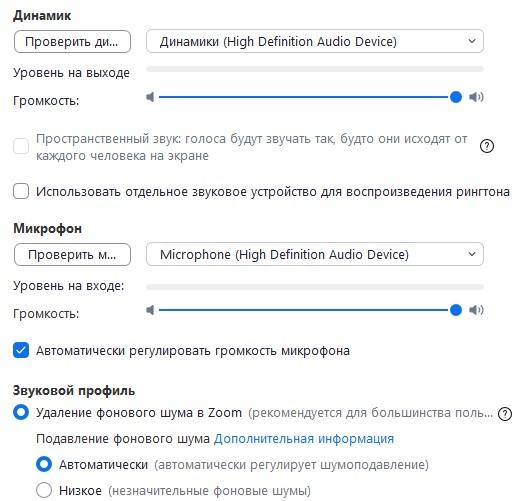Click the speaker volume low icon

(150, 97)
